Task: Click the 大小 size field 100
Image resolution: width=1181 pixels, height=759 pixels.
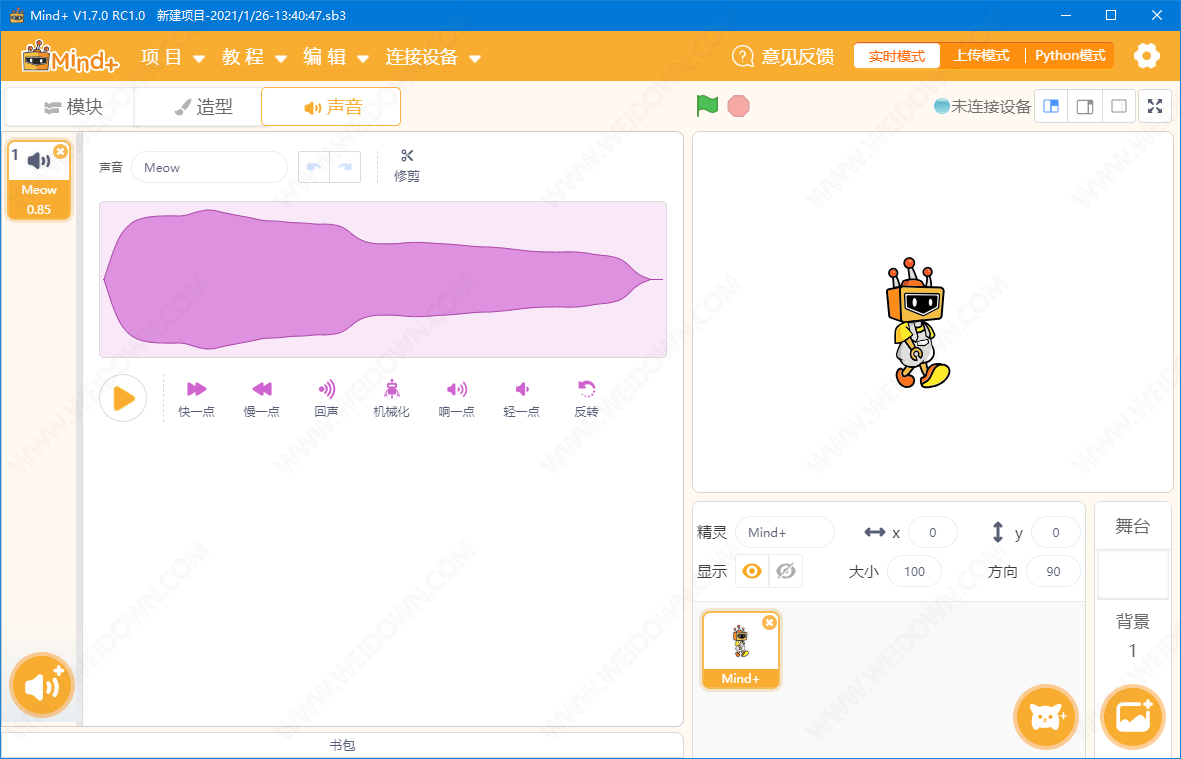Action: tap(914, 572)
